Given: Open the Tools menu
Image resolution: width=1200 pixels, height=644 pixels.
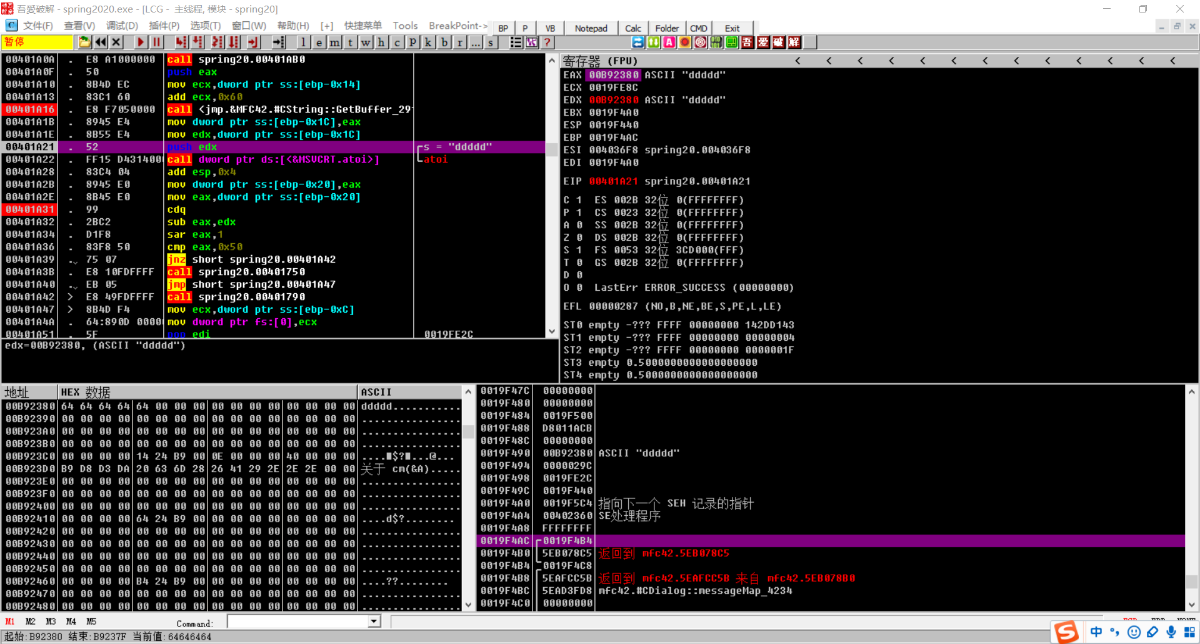Looking at the screenshot, I should tap(405, 26).
